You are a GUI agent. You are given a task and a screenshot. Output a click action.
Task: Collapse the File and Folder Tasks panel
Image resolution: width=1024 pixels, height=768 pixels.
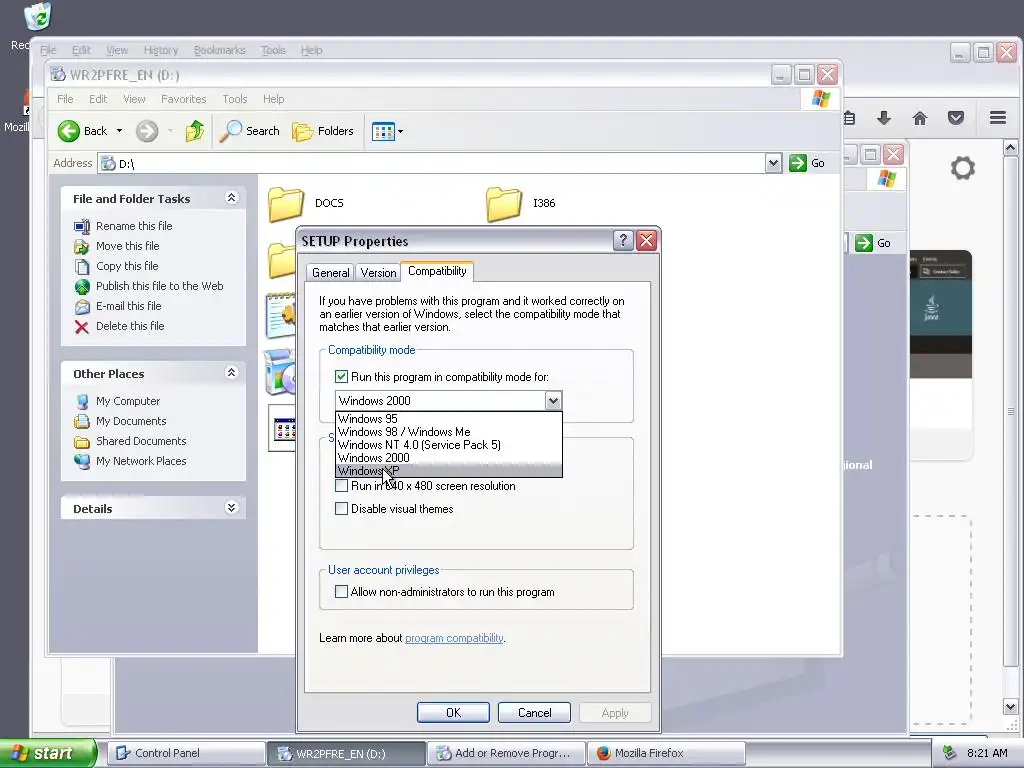coord(231,198)
